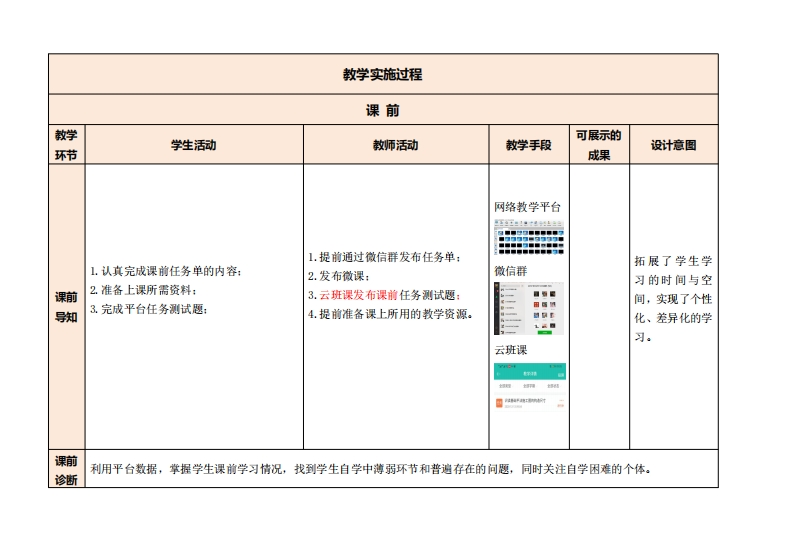Click the 微信群 screenshot thumbnail
This screenshot has height=560, width=793.
(528, 308)
